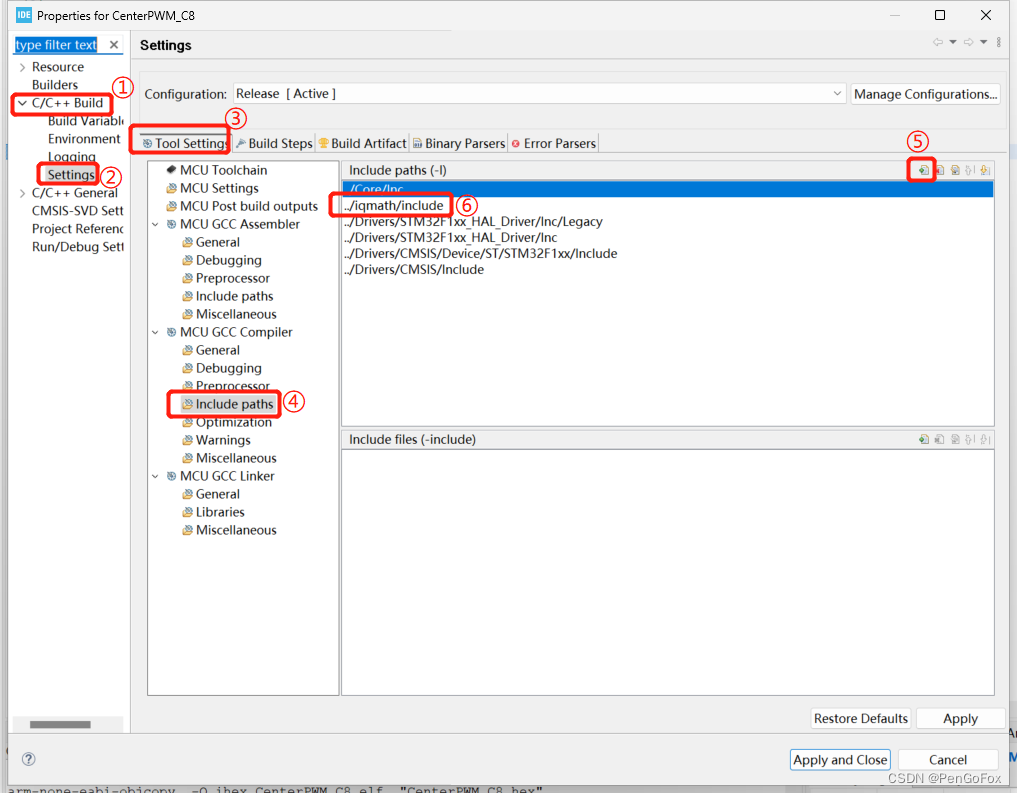This screenshot has width=1017, height=793.
Task: Select Compiler Warnings settings
Action: [x=216, y=440]
